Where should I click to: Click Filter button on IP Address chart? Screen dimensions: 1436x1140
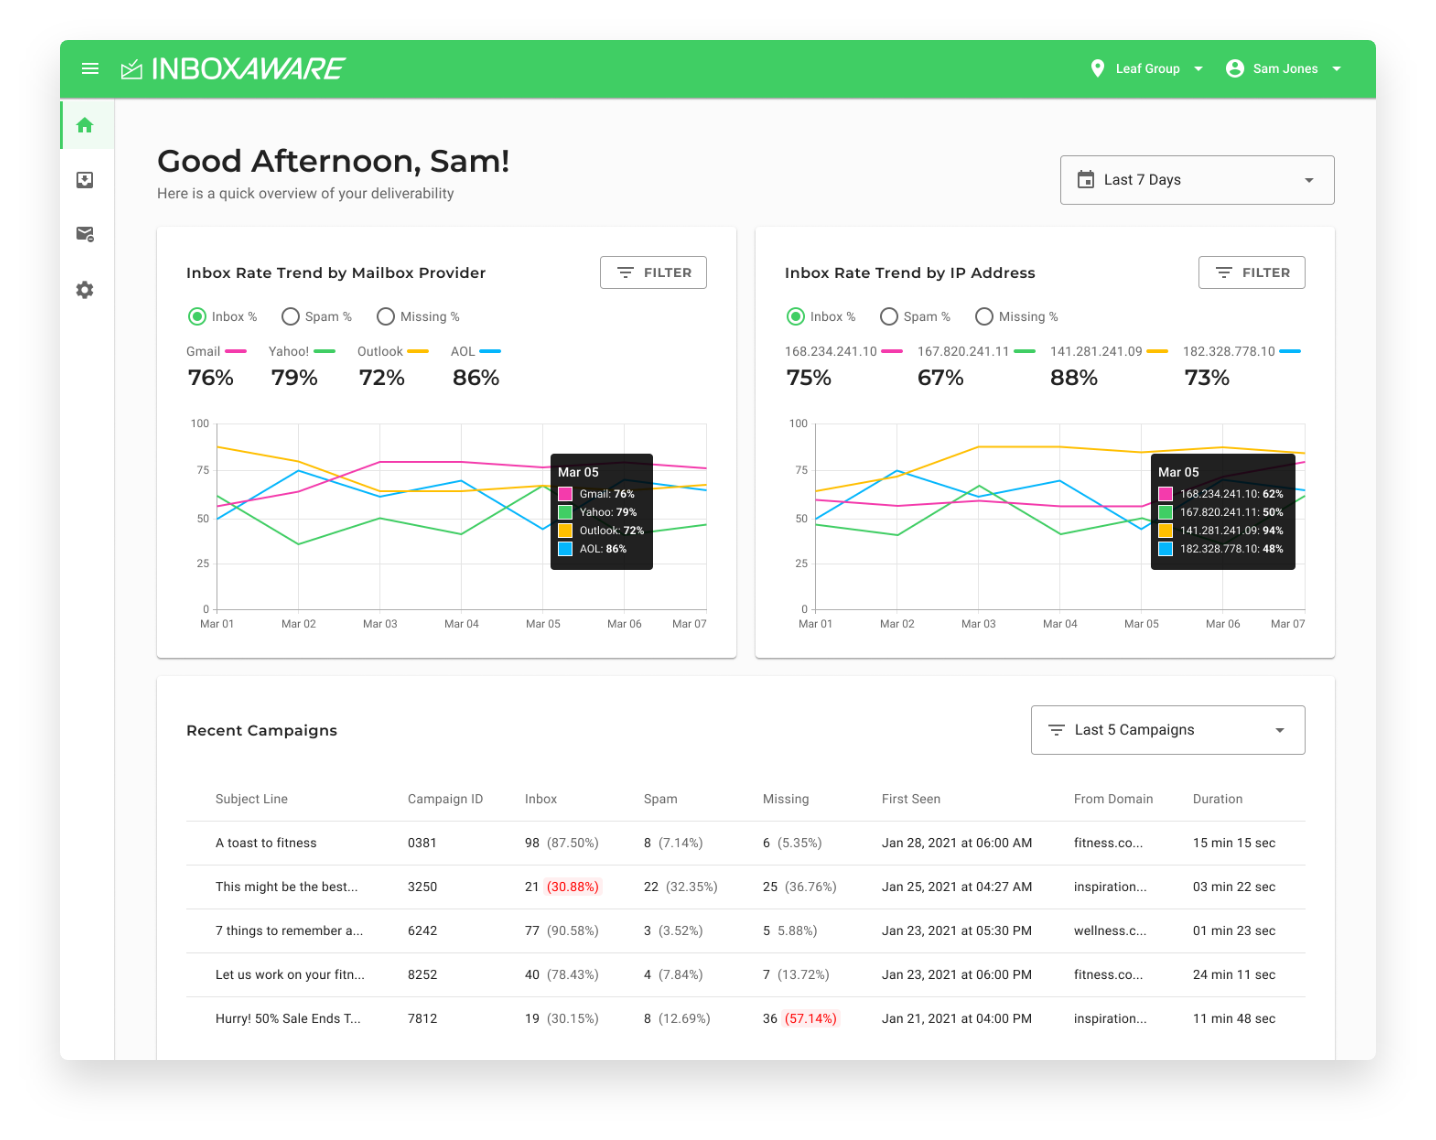pyautogui.click(x=1251, y=273)
